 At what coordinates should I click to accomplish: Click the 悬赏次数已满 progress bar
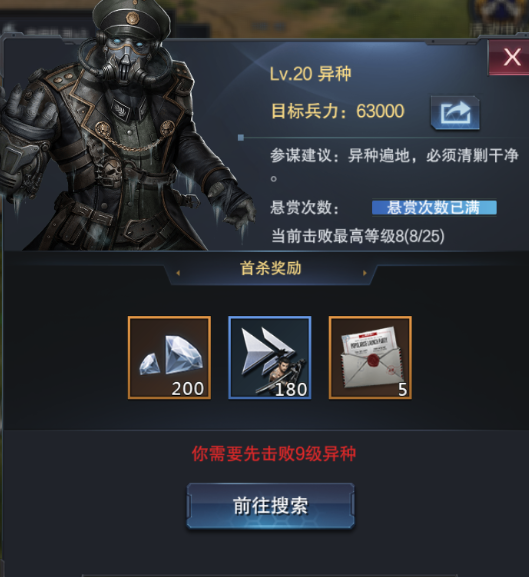[434, 208]
